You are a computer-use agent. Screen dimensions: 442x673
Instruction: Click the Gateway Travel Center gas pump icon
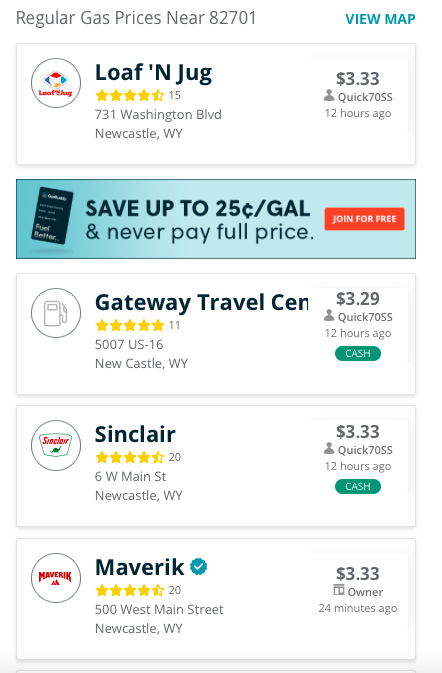click(x=56, y=313)
